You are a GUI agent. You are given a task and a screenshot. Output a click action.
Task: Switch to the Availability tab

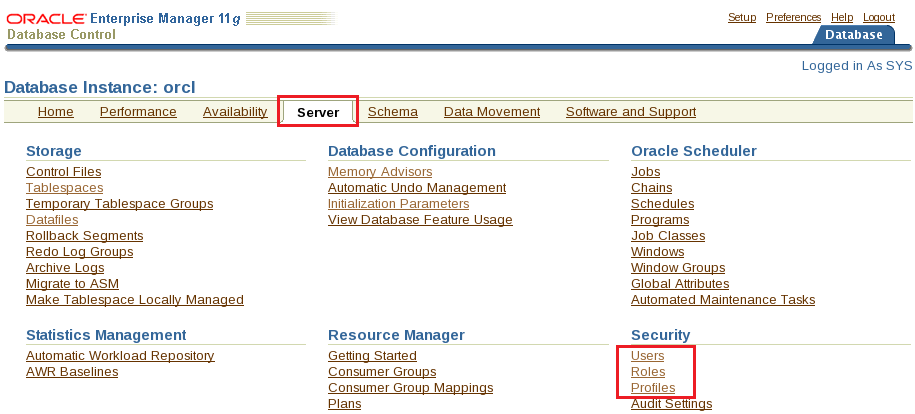click(x=235, y=112)
